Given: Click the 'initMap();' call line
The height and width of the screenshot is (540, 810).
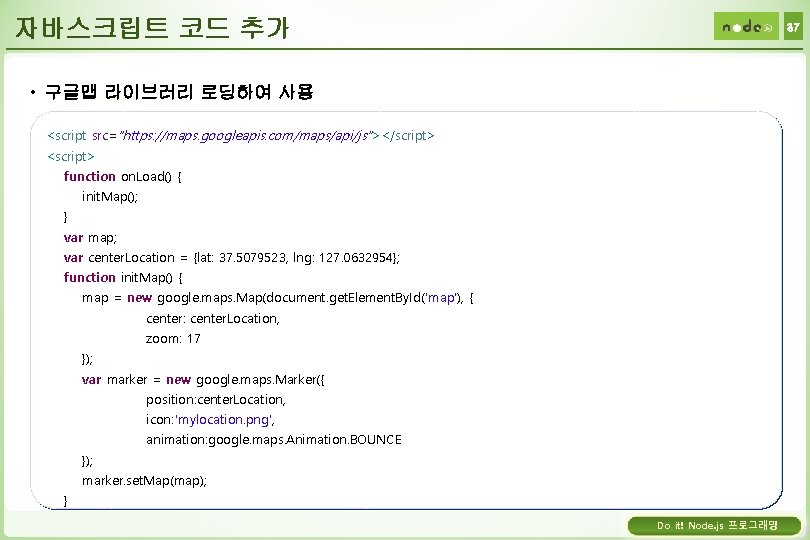Looking at the screenshot, I should pyautogui.click(x=110, y=196).
